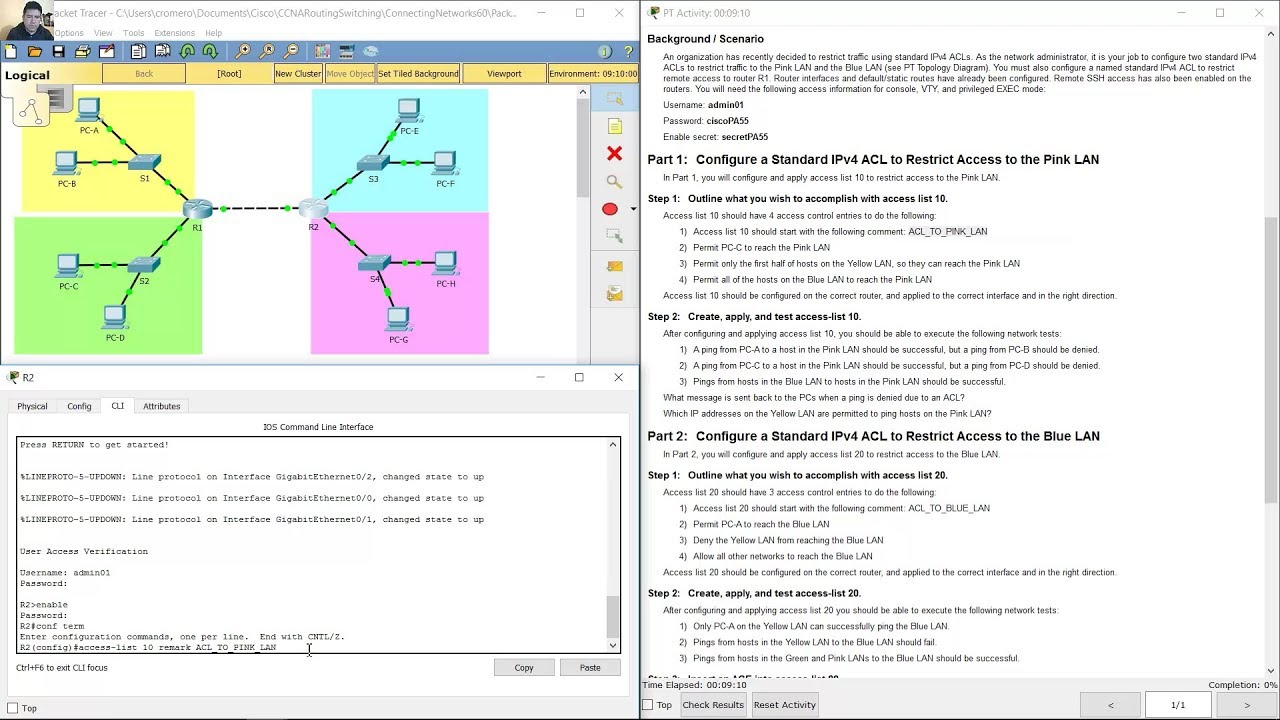Go to next activity page arrow

(x=1246, y=705)
